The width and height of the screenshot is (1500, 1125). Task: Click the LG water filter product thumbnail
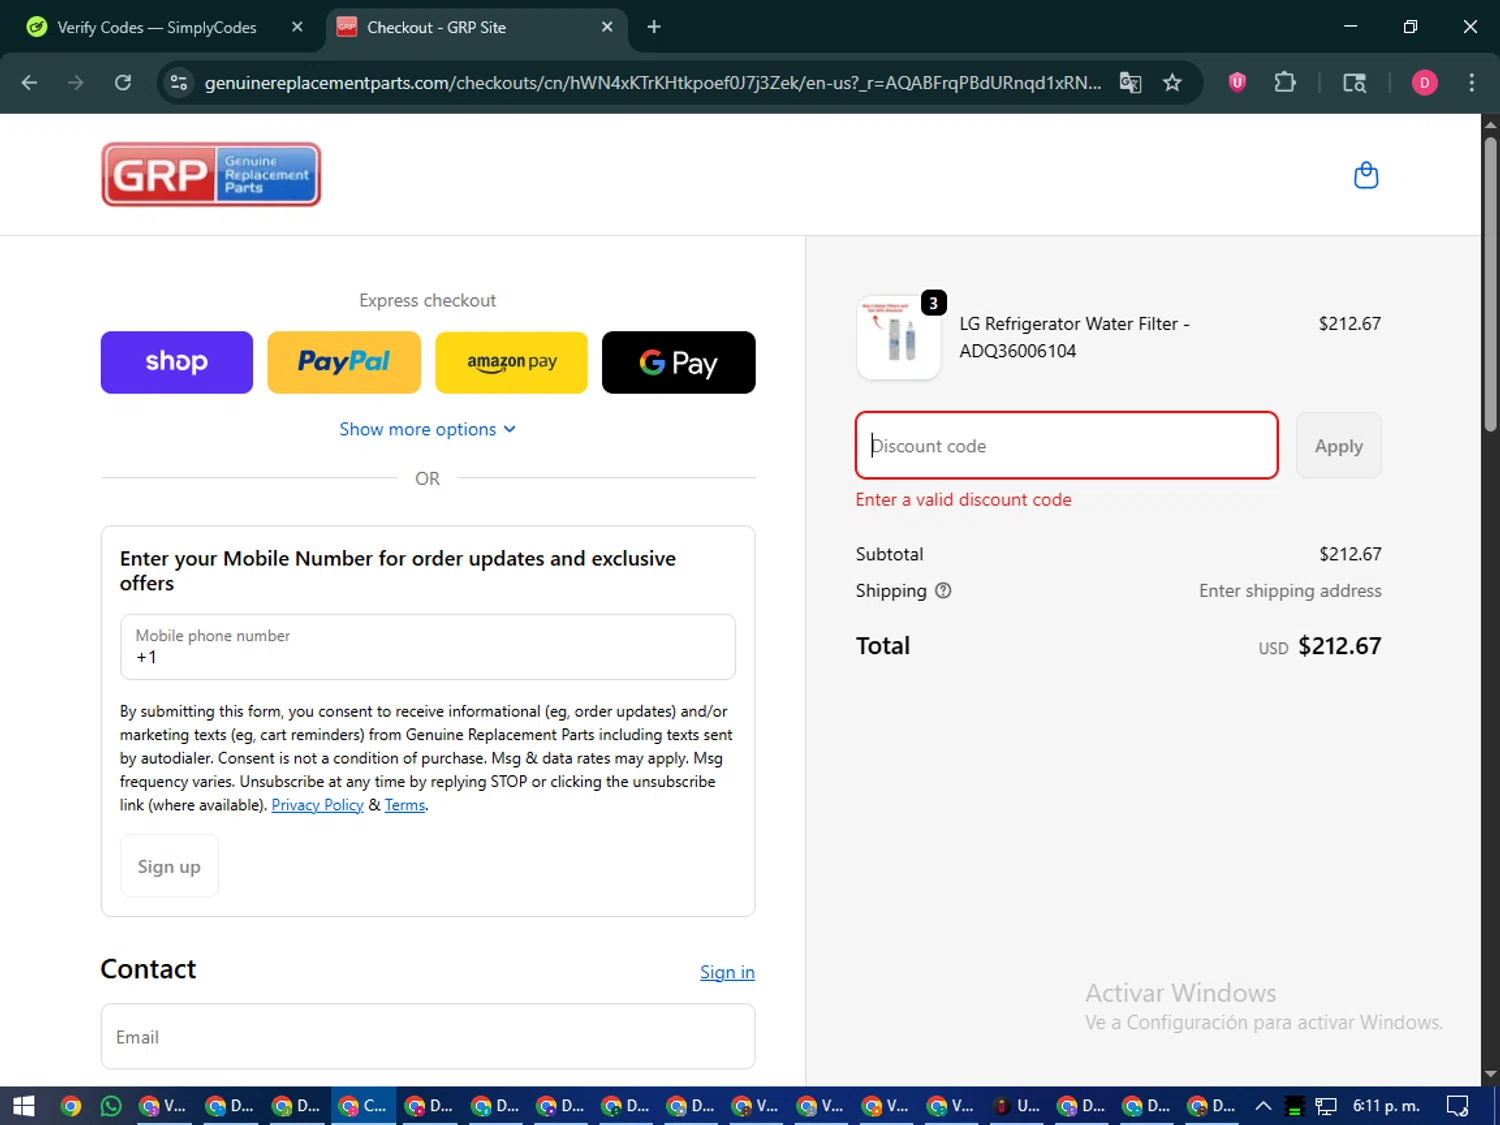[899, 337]
